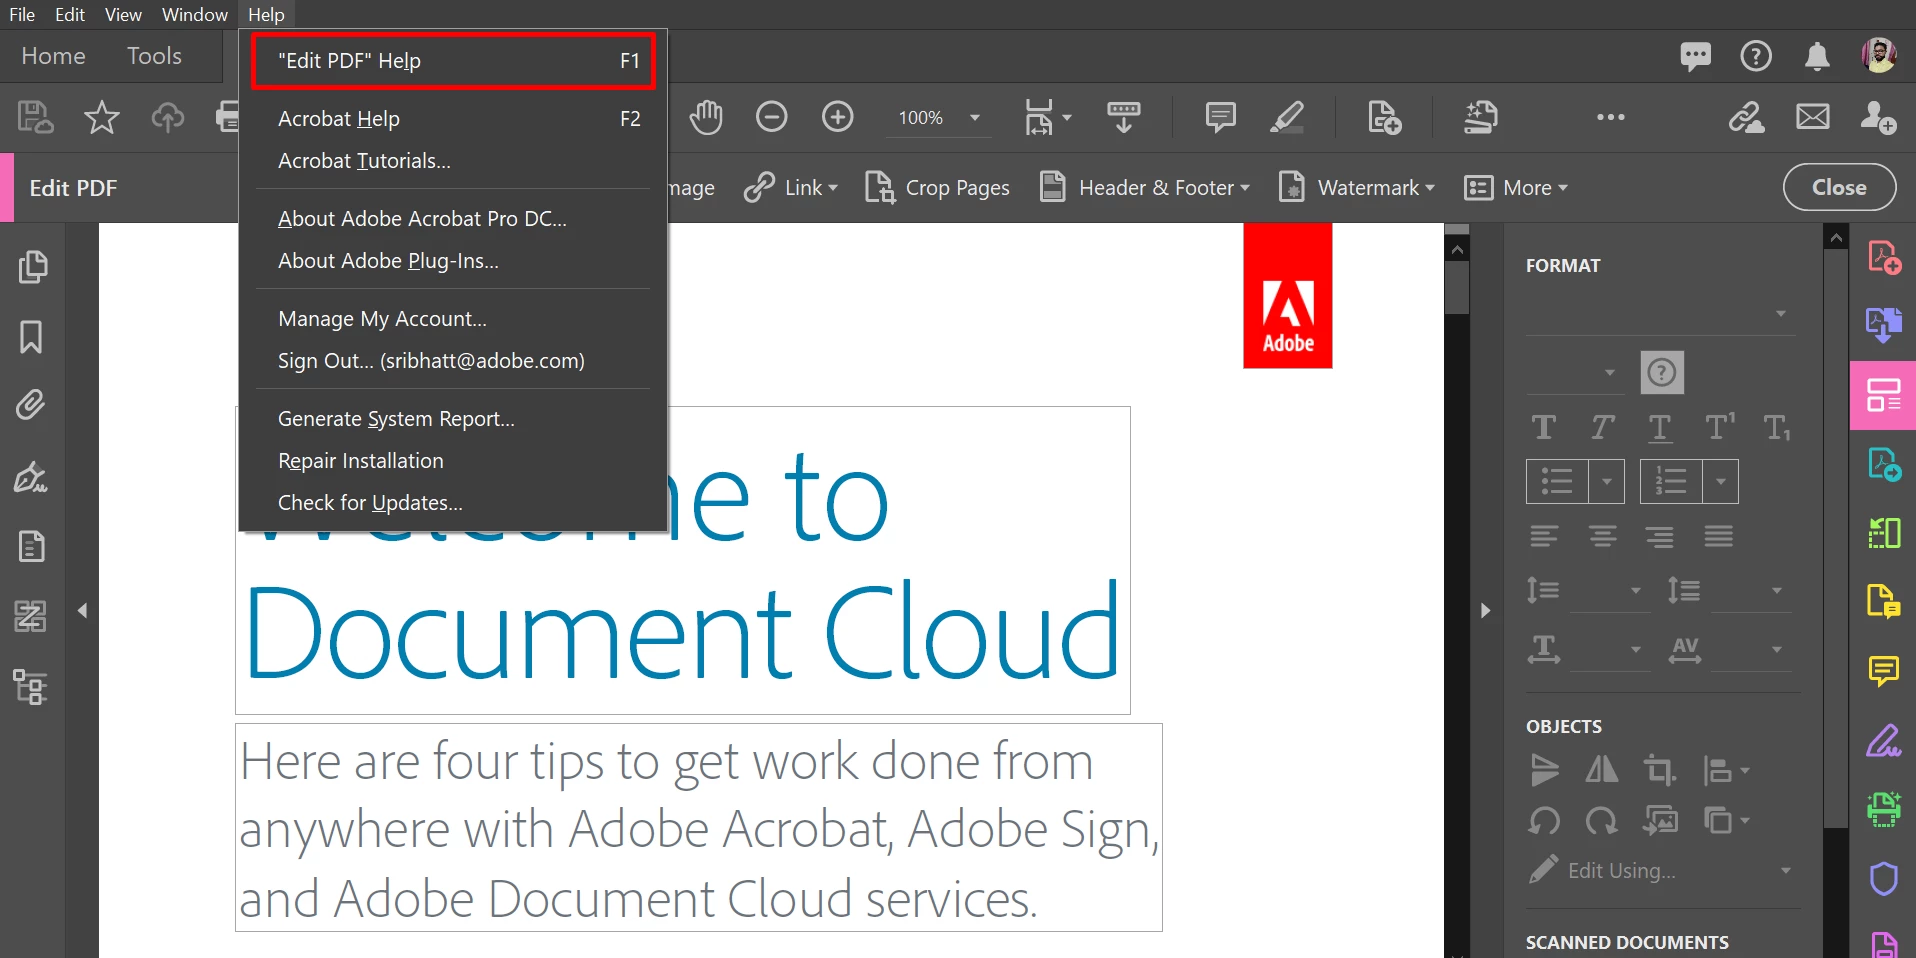The height and width of the screenshot is (958, 1916).
Task: Open the fit page options dropdown
Action: 1047,118
